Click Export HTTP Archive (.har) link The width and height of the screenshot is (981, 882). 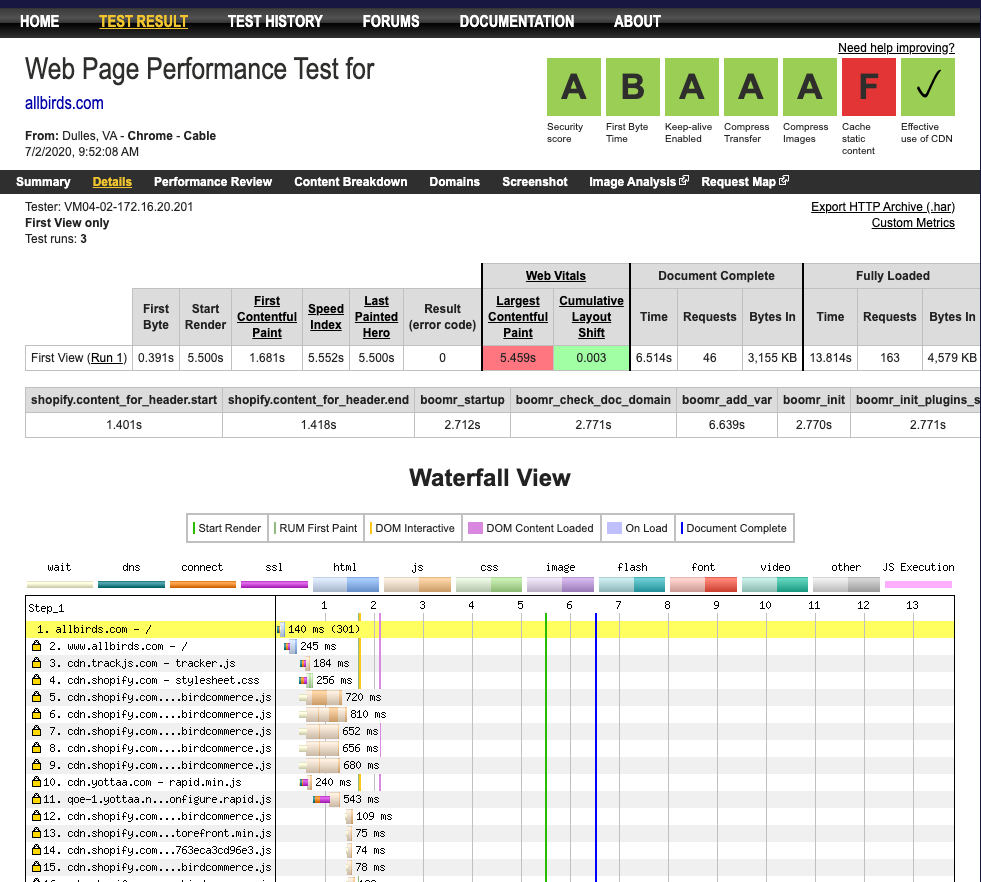883,206
